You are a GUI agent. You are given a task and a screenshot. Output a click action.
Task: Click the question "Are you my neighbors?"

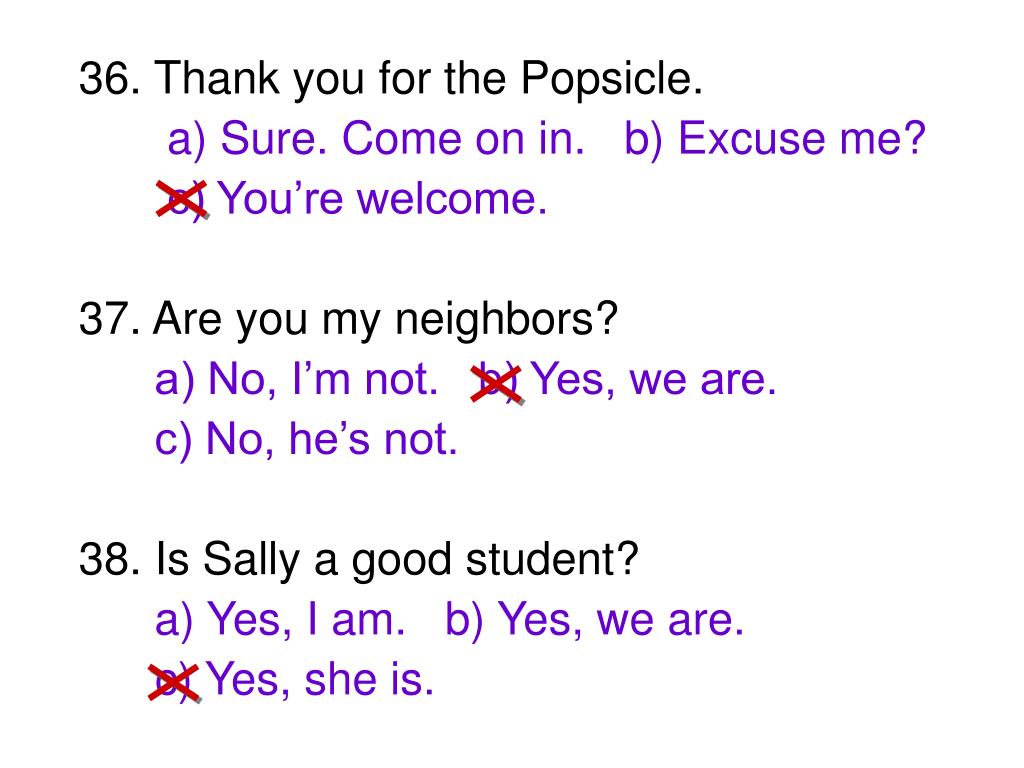tap(387, 321)
